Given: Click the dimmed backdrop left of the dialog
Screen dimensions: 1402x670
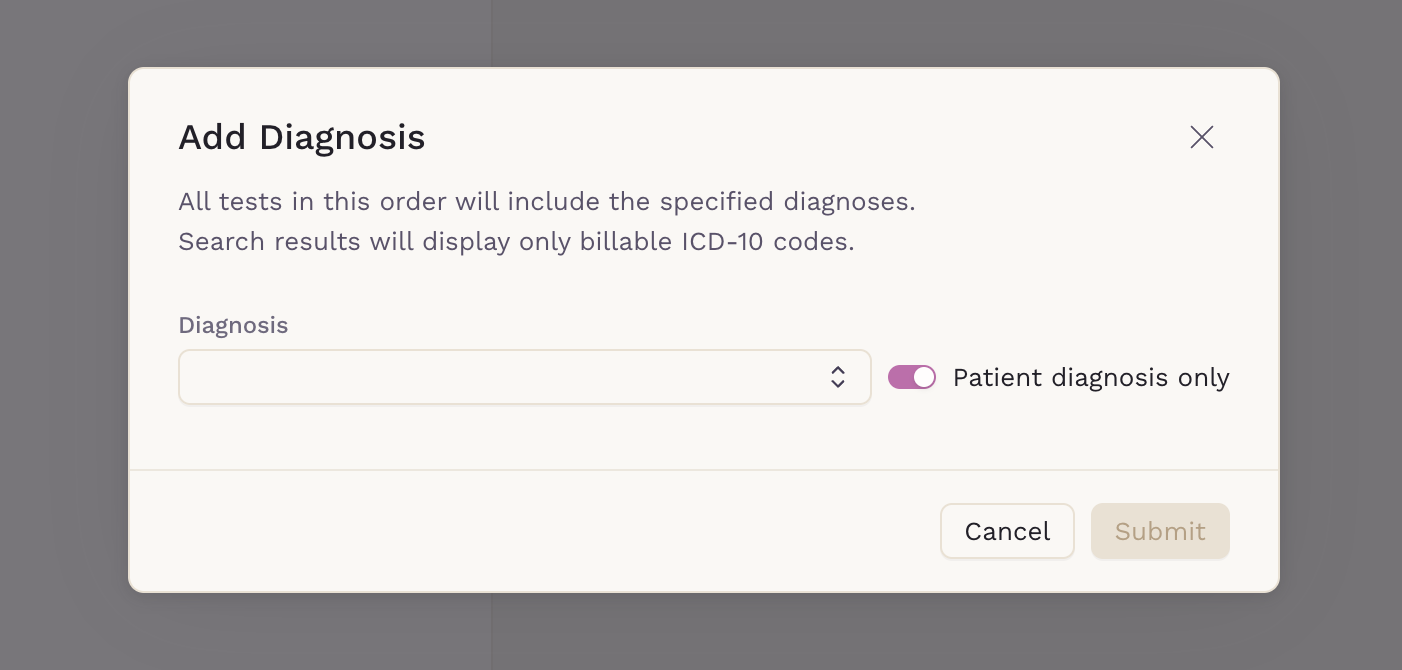Looking at the screenshot, I should 64,335.
